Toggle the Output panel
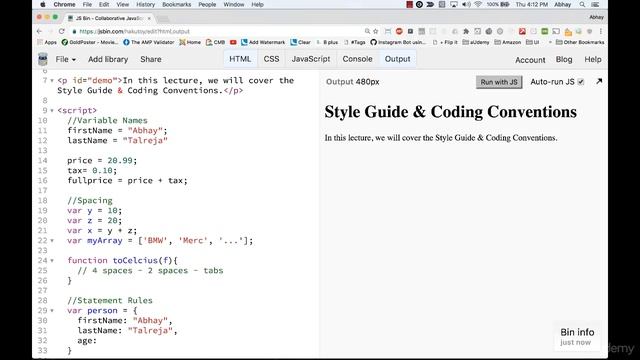The width and height of the screenshot is (640, 360). pos(398,59)
